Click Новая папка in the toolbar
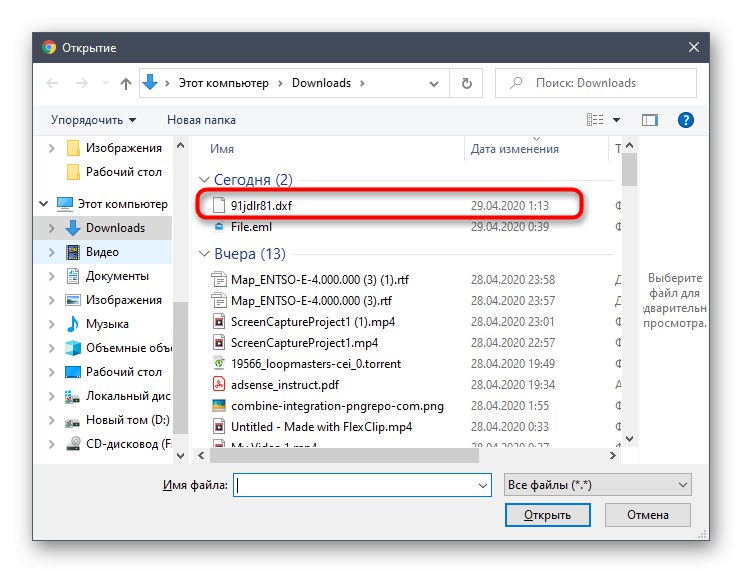 201,120
